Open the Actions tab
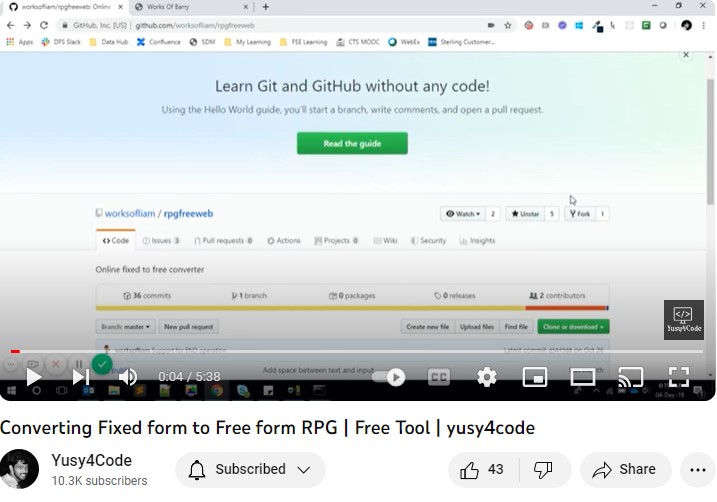Viewport: 717px width, 502px height. coord(284,240)
